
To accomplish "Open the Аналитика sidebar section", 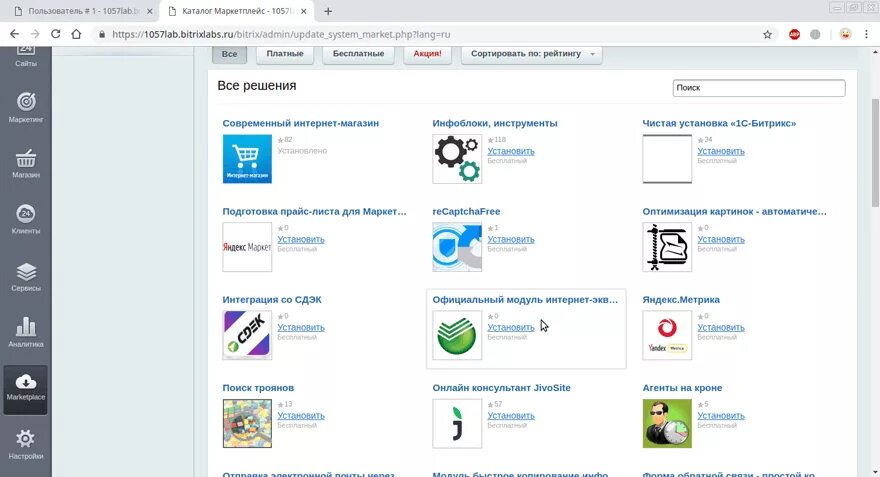I will (x=26, y=332).
